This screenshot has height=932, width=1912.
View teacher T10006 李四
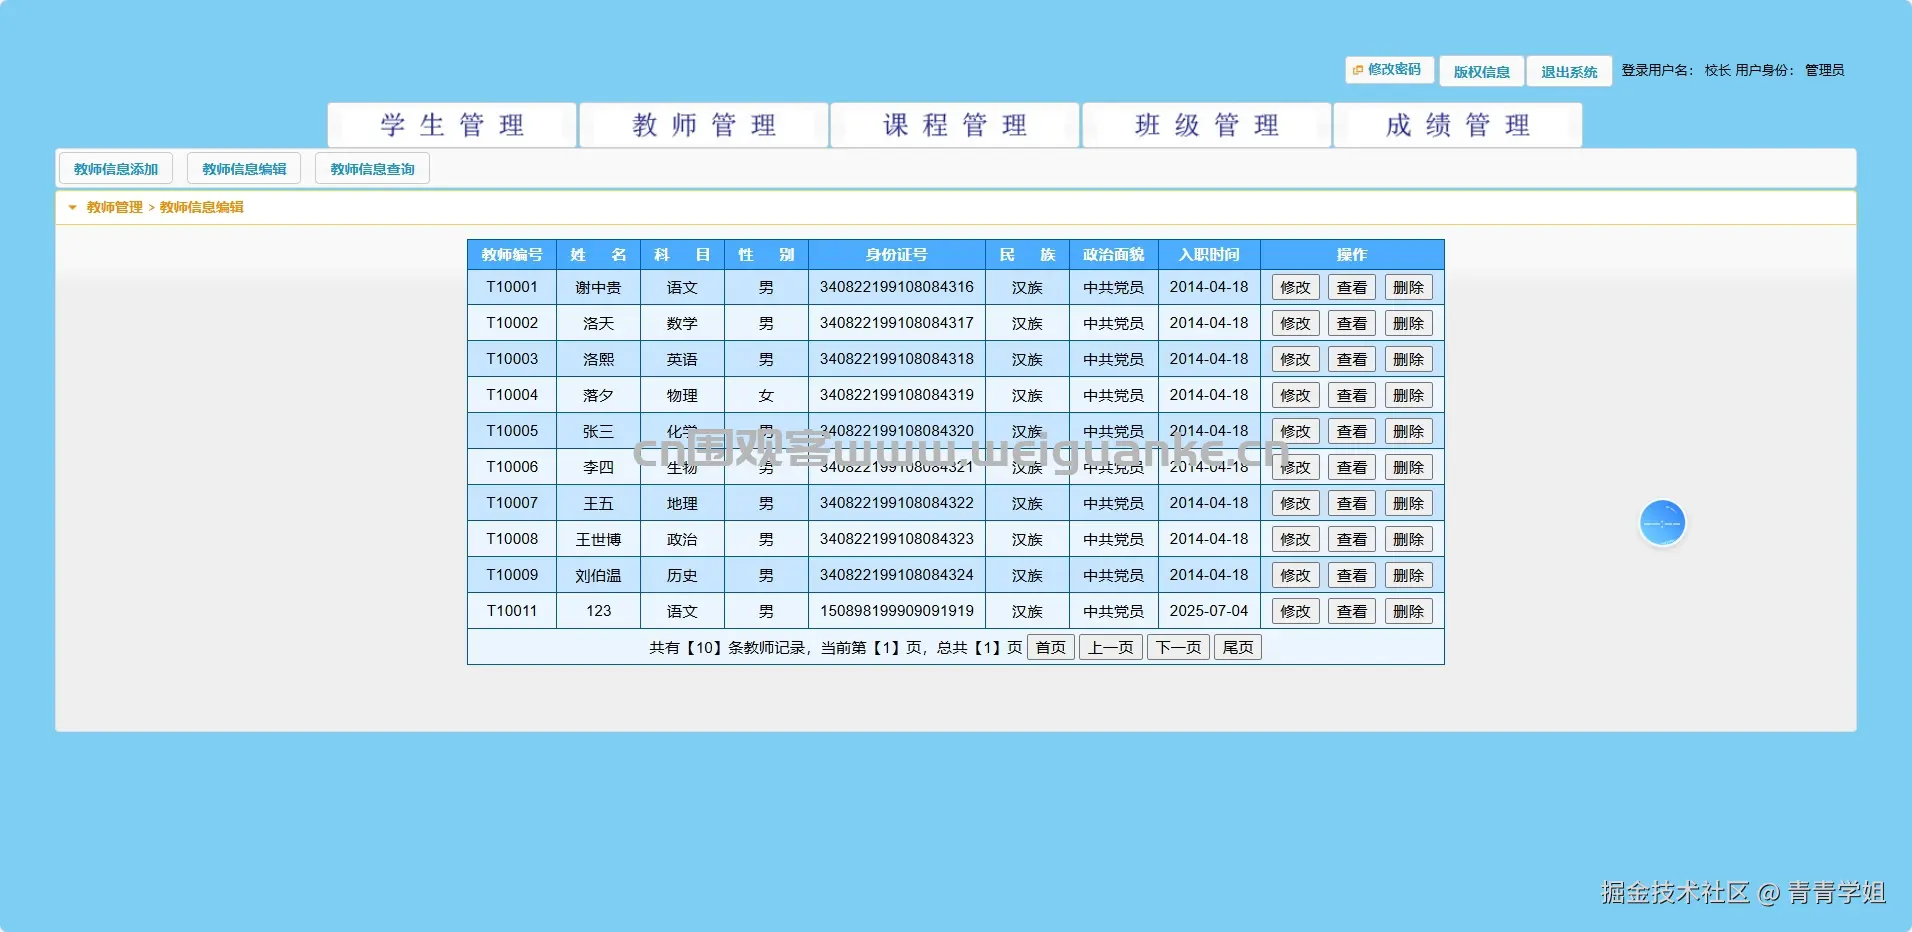pos(1352,468)
